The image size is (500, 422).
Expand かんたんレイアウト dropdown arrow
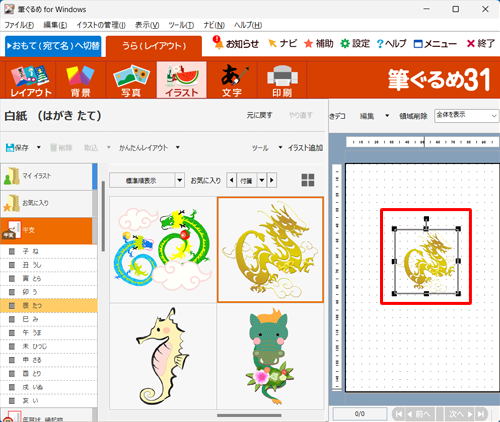click(178, 147)
